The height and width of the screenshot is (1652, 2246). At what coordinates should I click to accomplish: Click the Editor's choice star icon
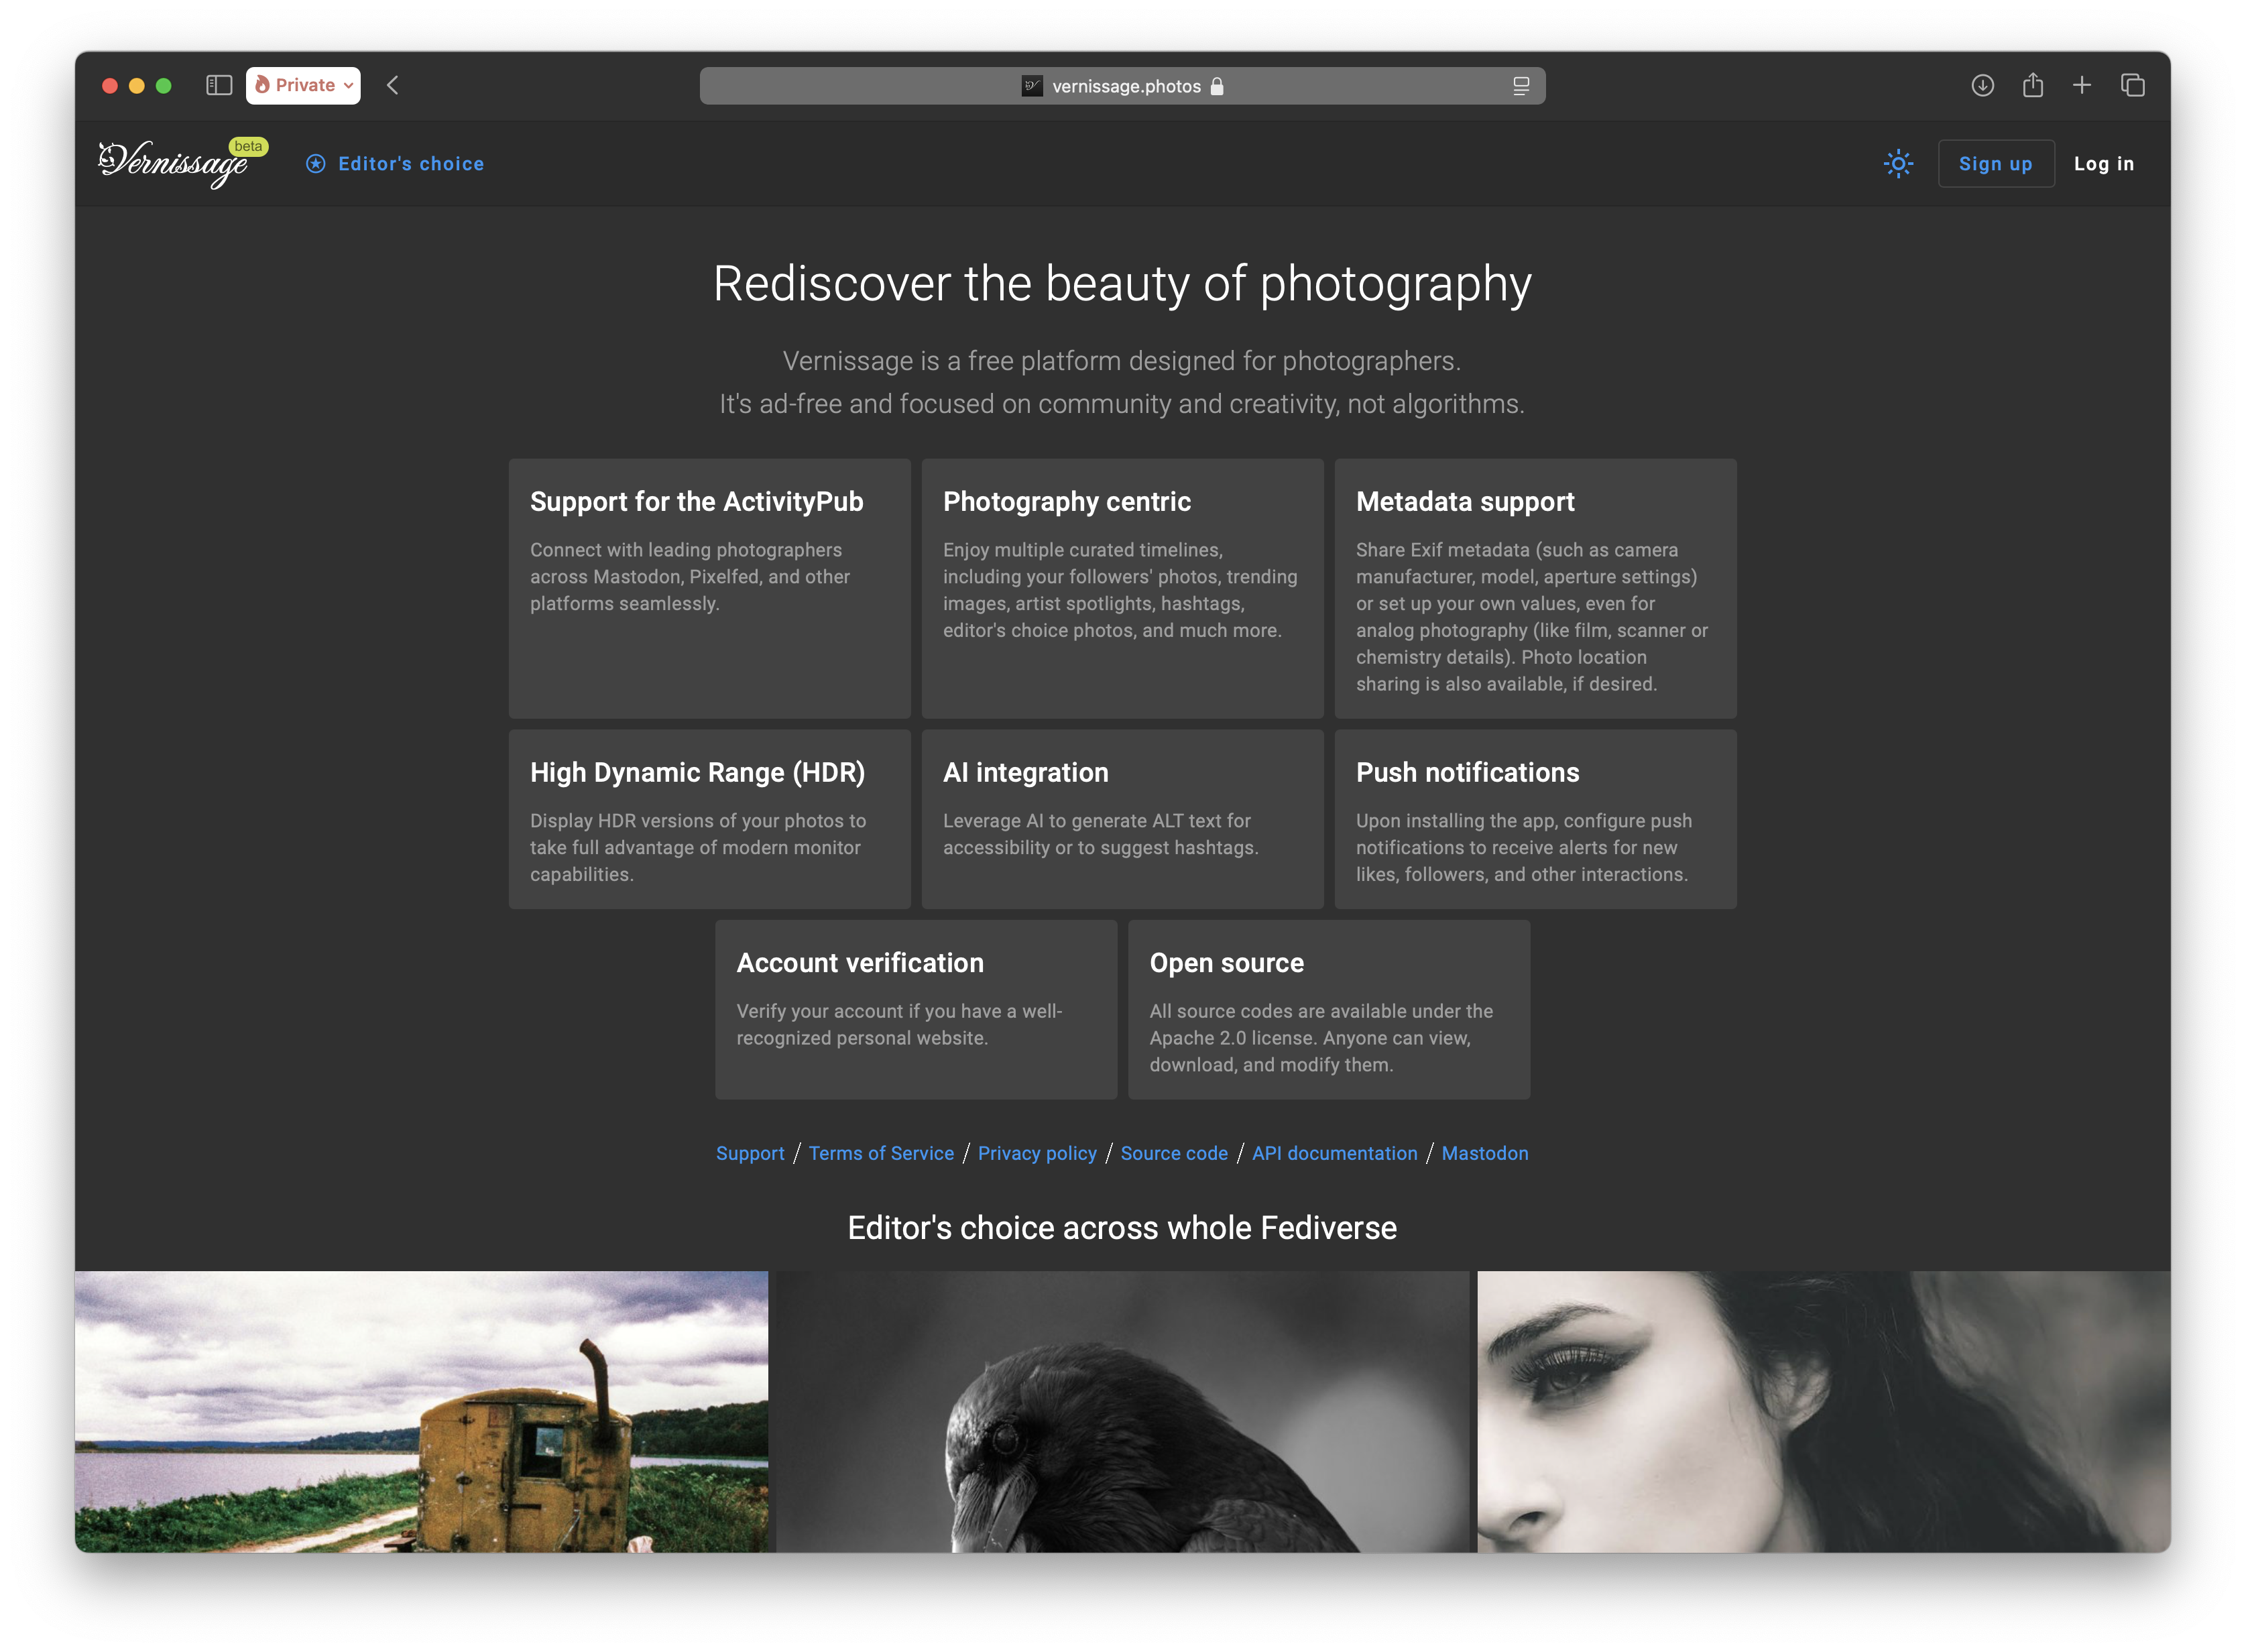[315, 164]
